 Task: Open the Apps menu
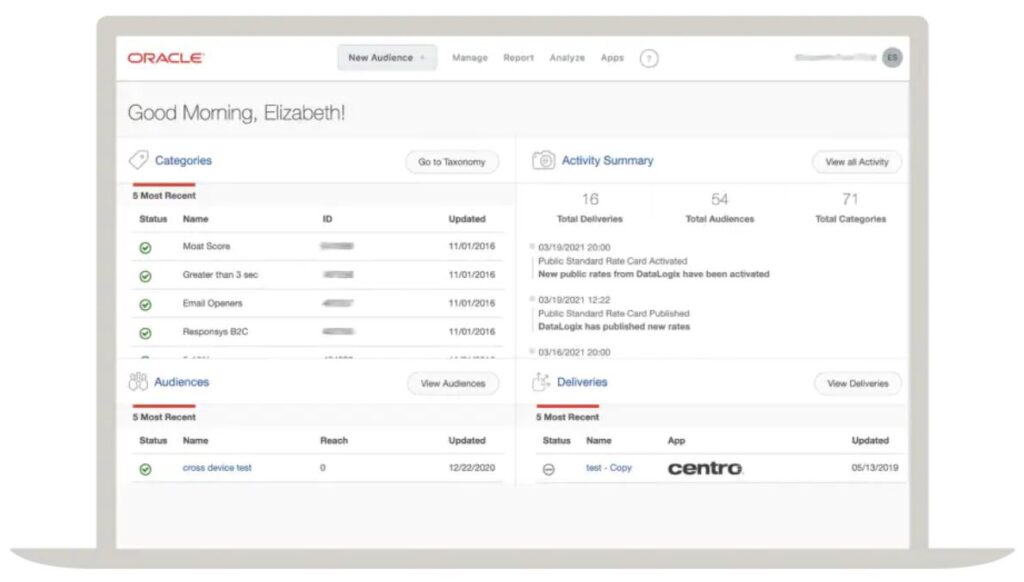click(x=612, y=58)
